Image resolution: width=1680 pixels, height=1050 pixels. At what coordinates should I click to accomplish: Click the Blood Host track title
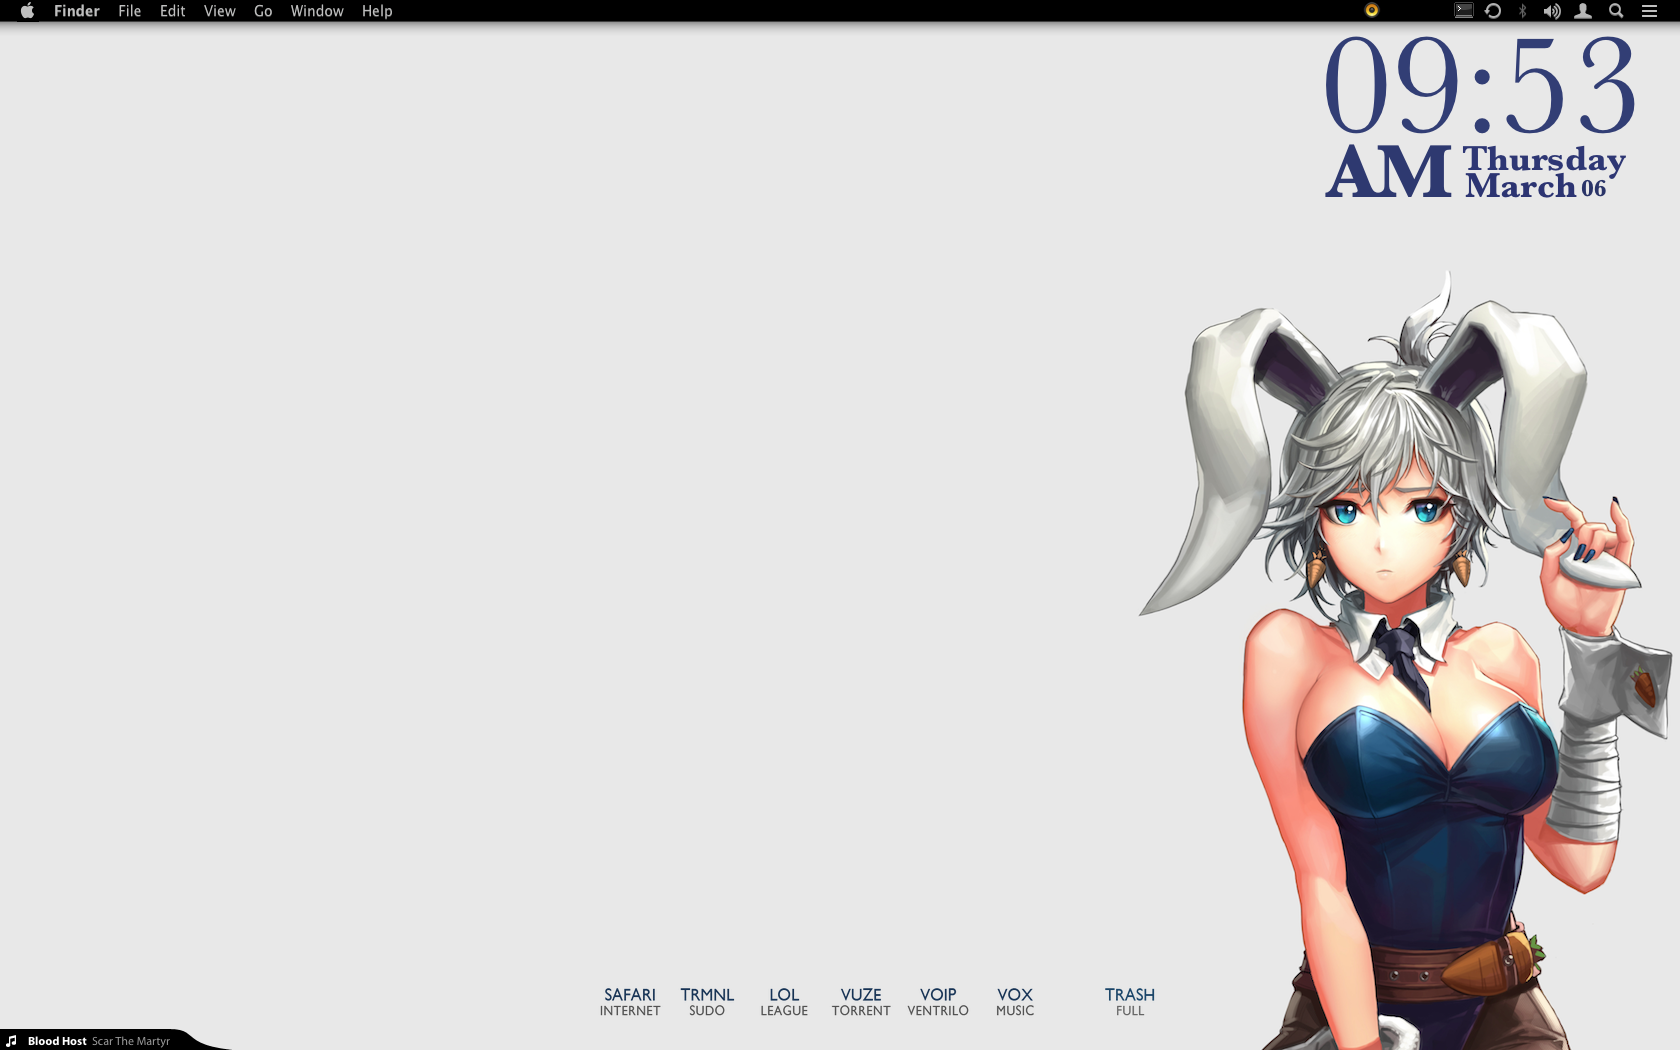click(x=57, y=1041)
